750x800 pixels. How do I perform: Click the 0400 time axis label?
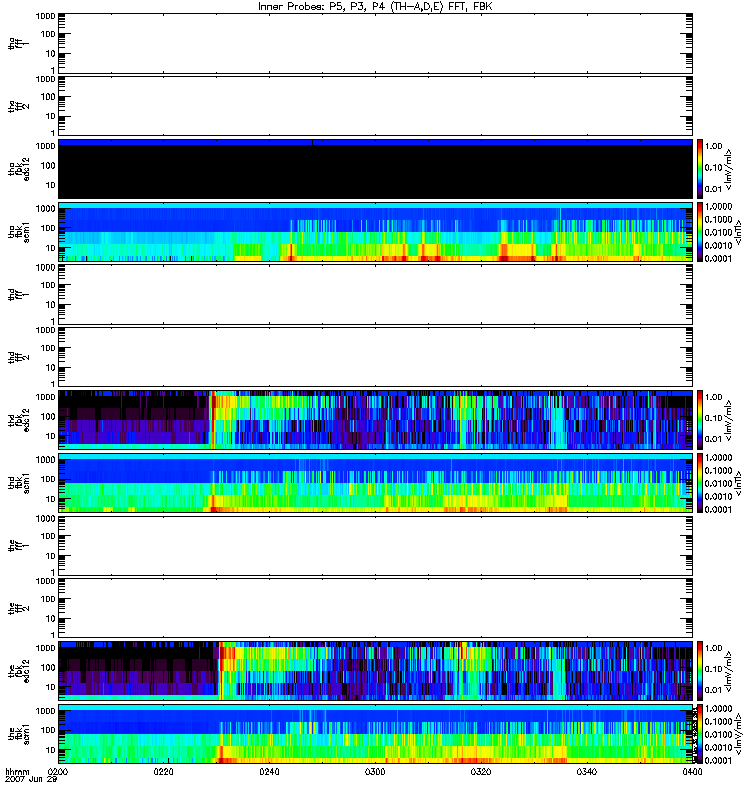click(692, 771)
